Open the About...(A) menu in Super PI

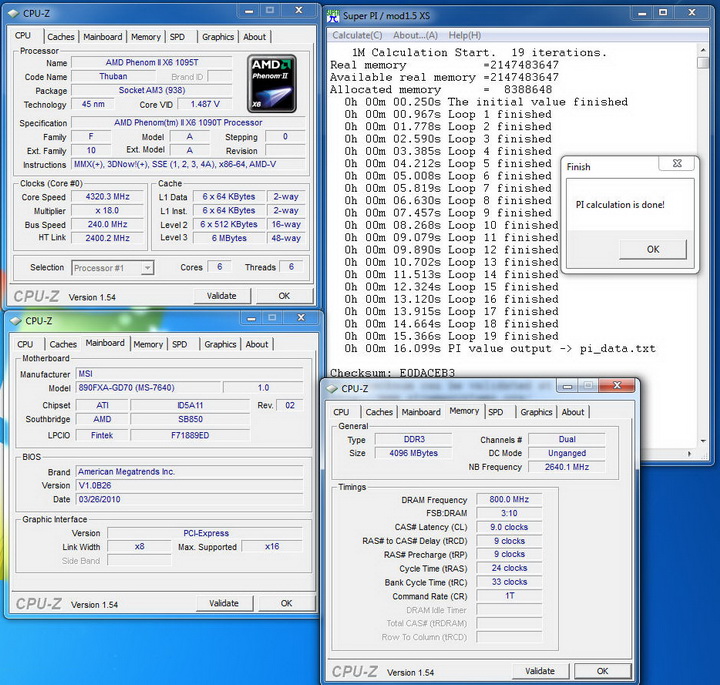click(x=416, y=36)
